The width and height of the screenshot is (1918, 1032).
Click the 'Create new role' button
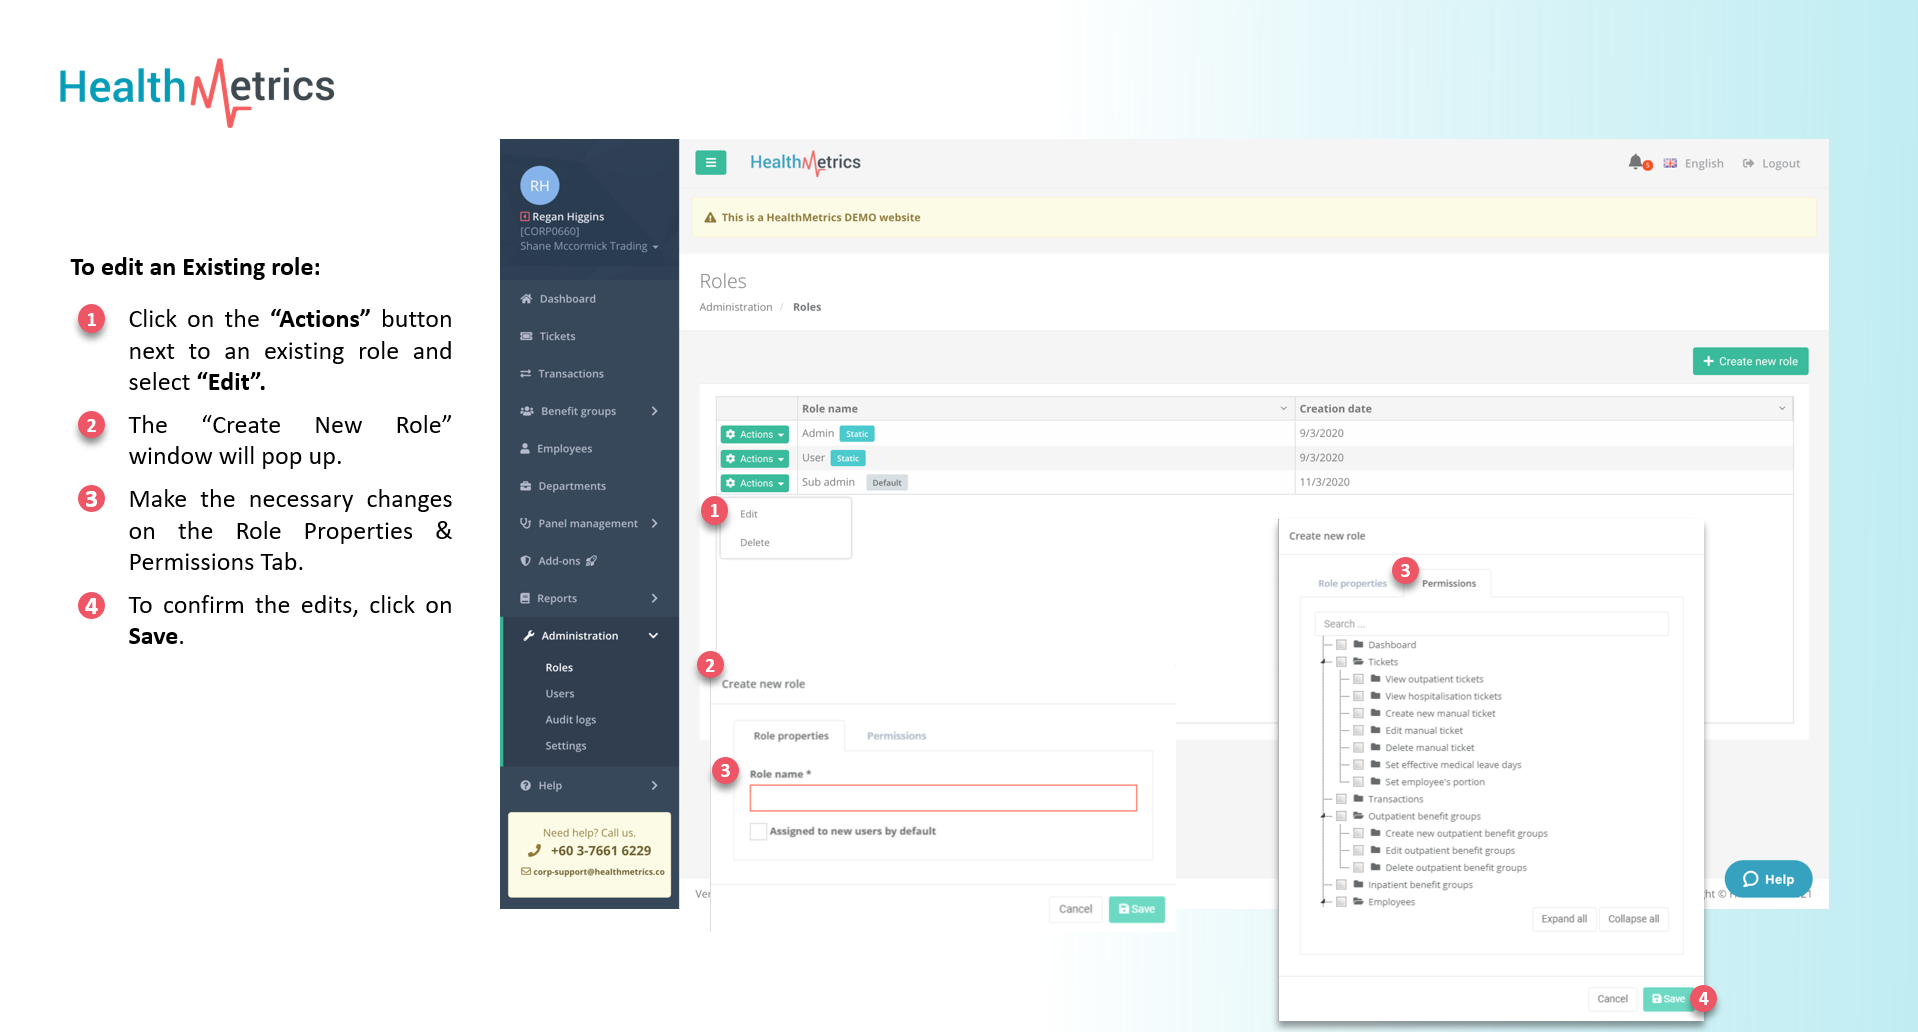pos(1750,361)
